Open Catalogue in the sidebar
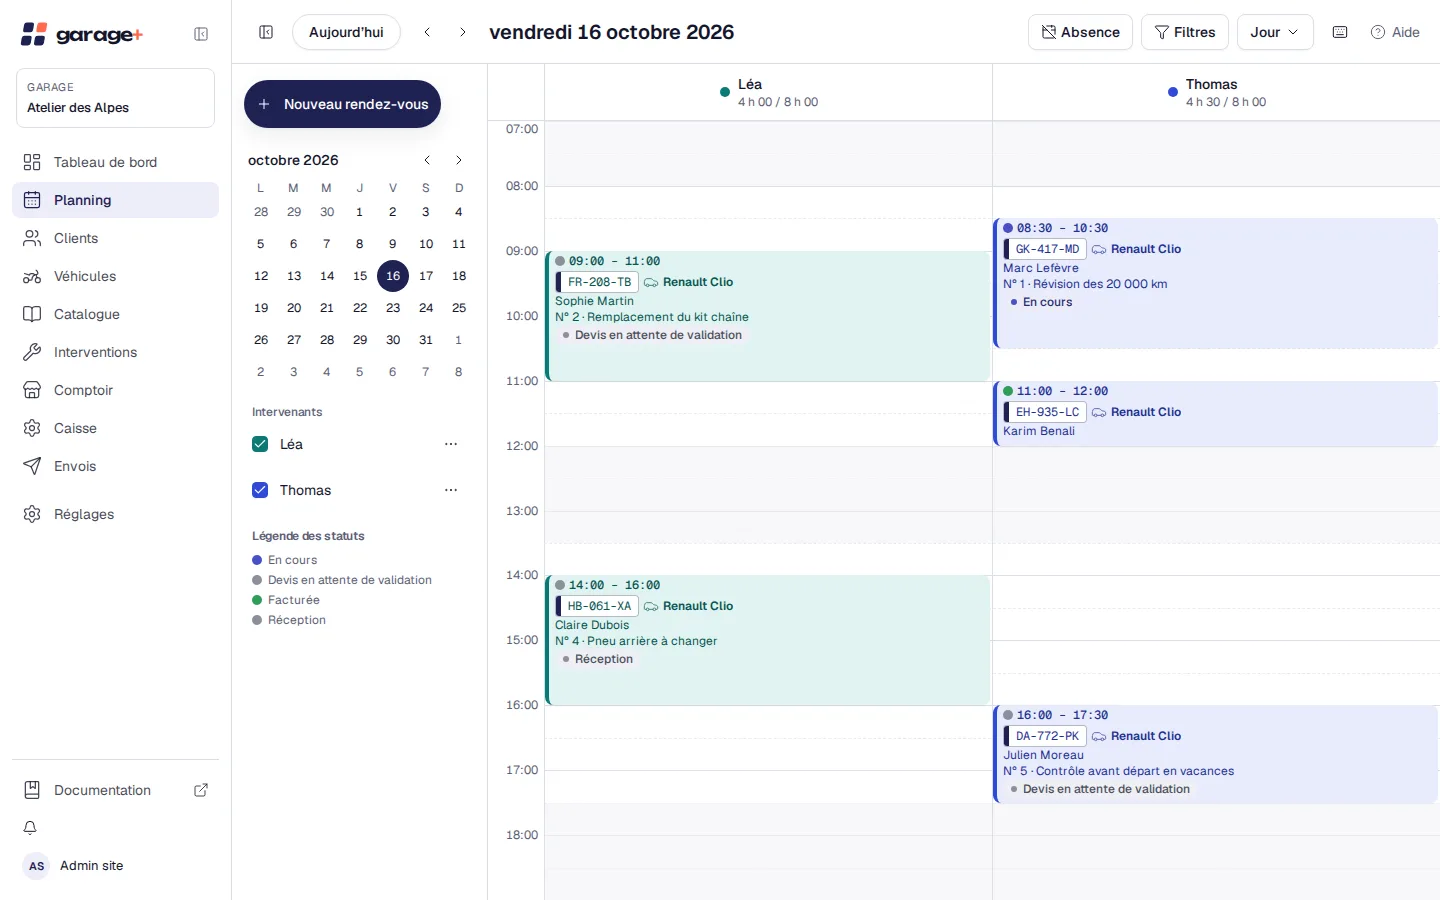This screenshot has height=900, width=1440. (115, 314)
